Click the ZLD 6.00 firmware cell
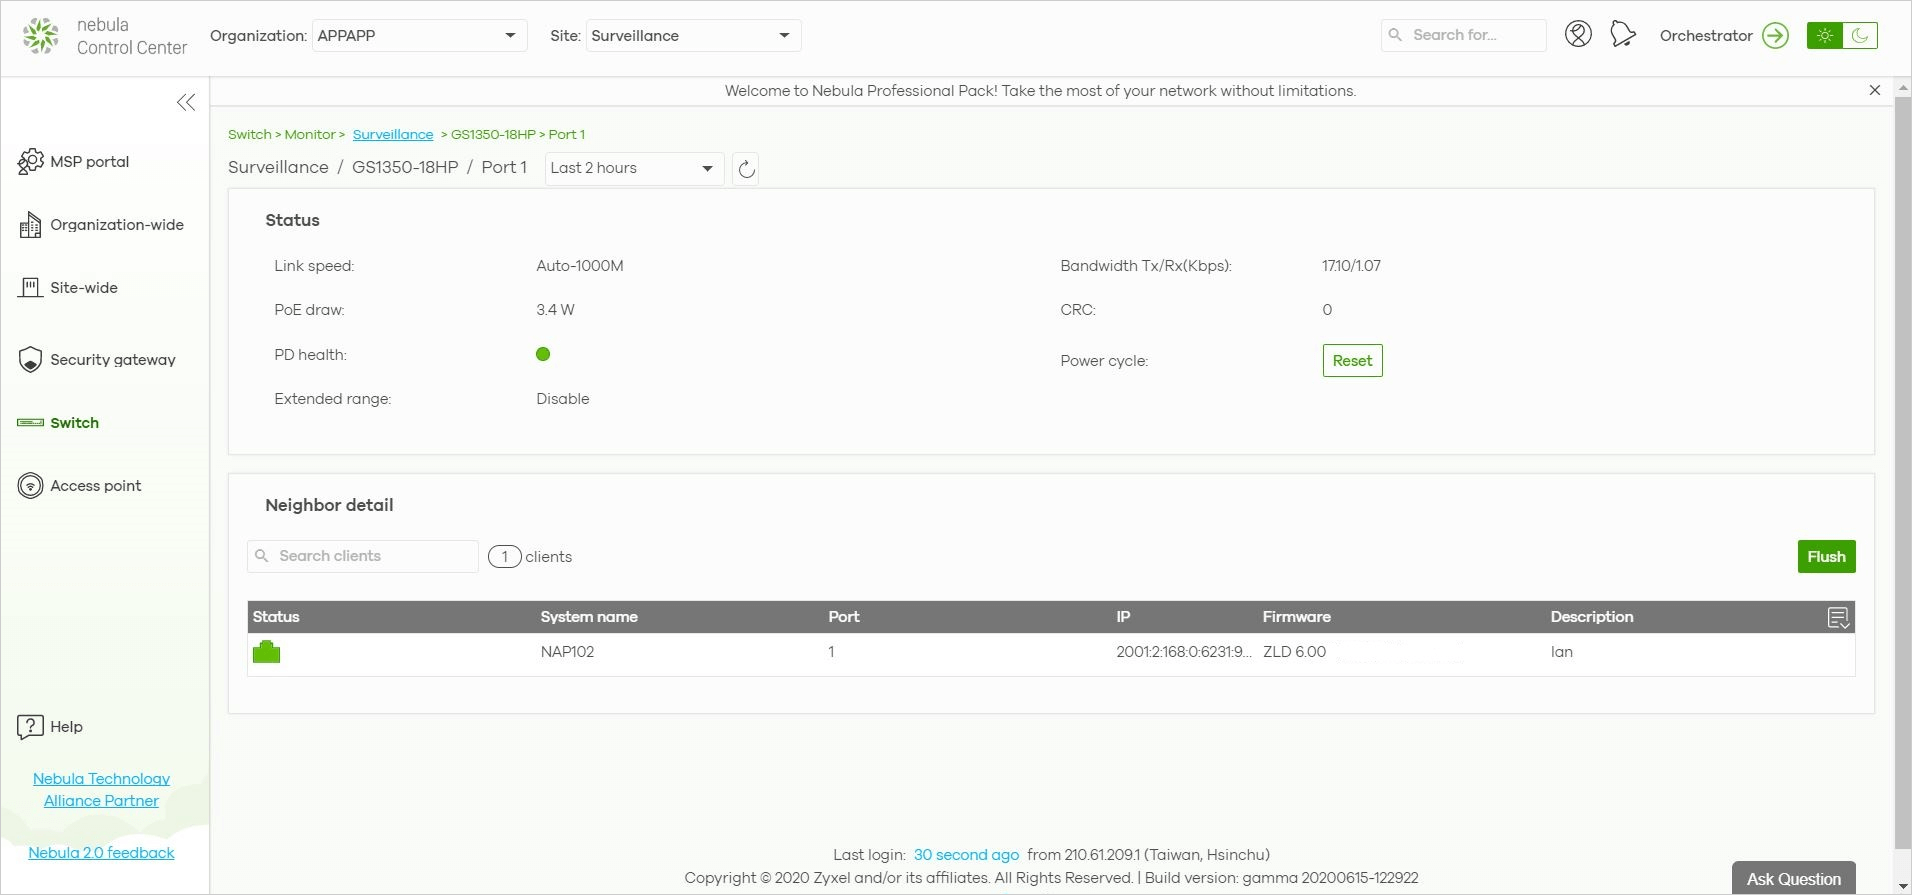 (x=1294, y=652)
